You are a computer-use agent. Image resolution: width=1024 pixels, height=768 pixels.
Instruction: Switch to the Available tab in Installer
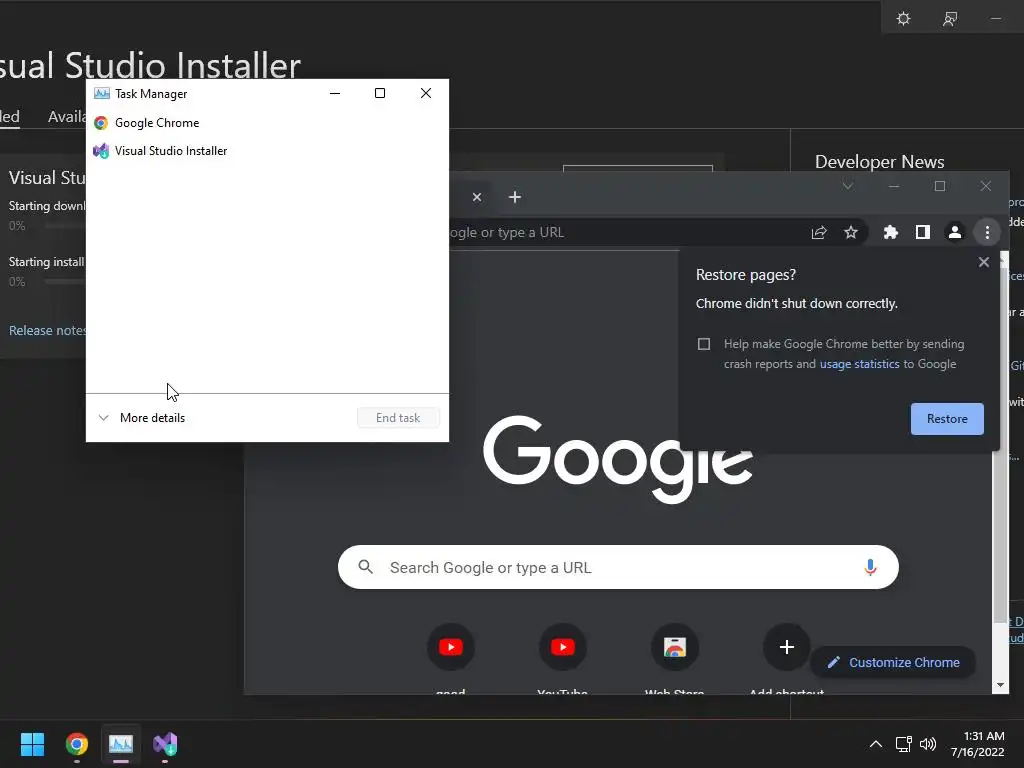67,117
